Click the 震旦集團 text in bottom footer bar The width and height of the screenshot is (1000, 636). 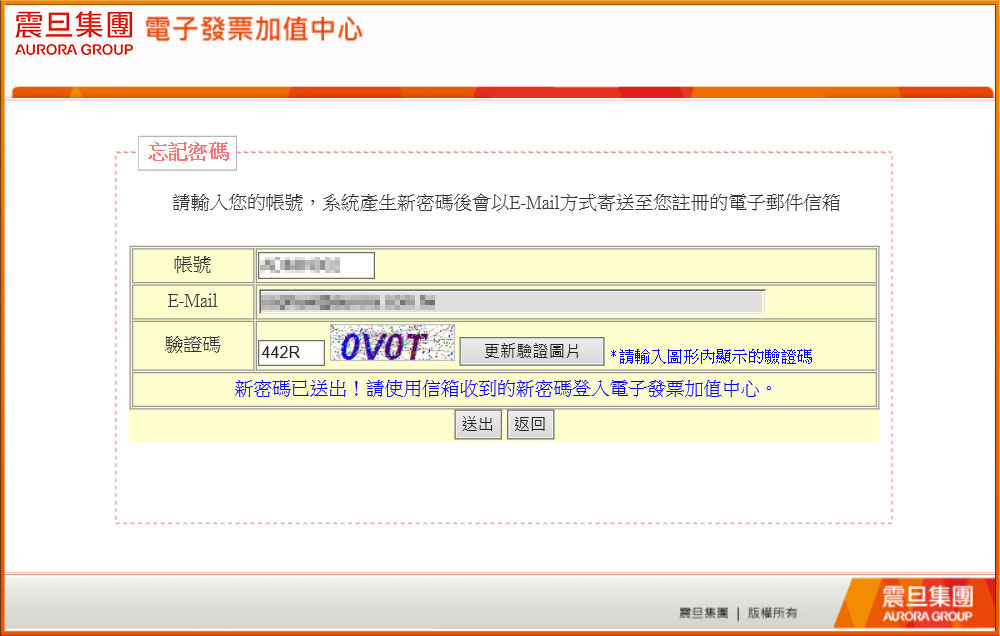(x=706, y=613)
